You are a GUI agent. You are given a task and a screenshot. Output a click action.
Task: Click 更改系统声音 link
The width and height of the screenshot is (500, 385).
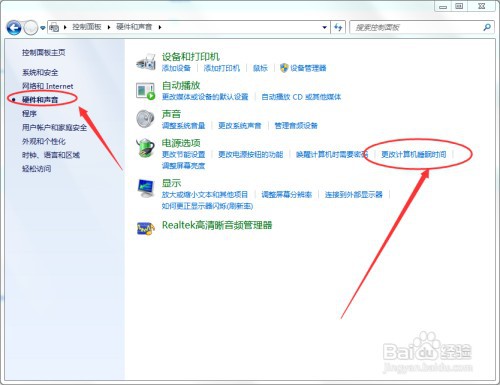[x=240, y=126]
